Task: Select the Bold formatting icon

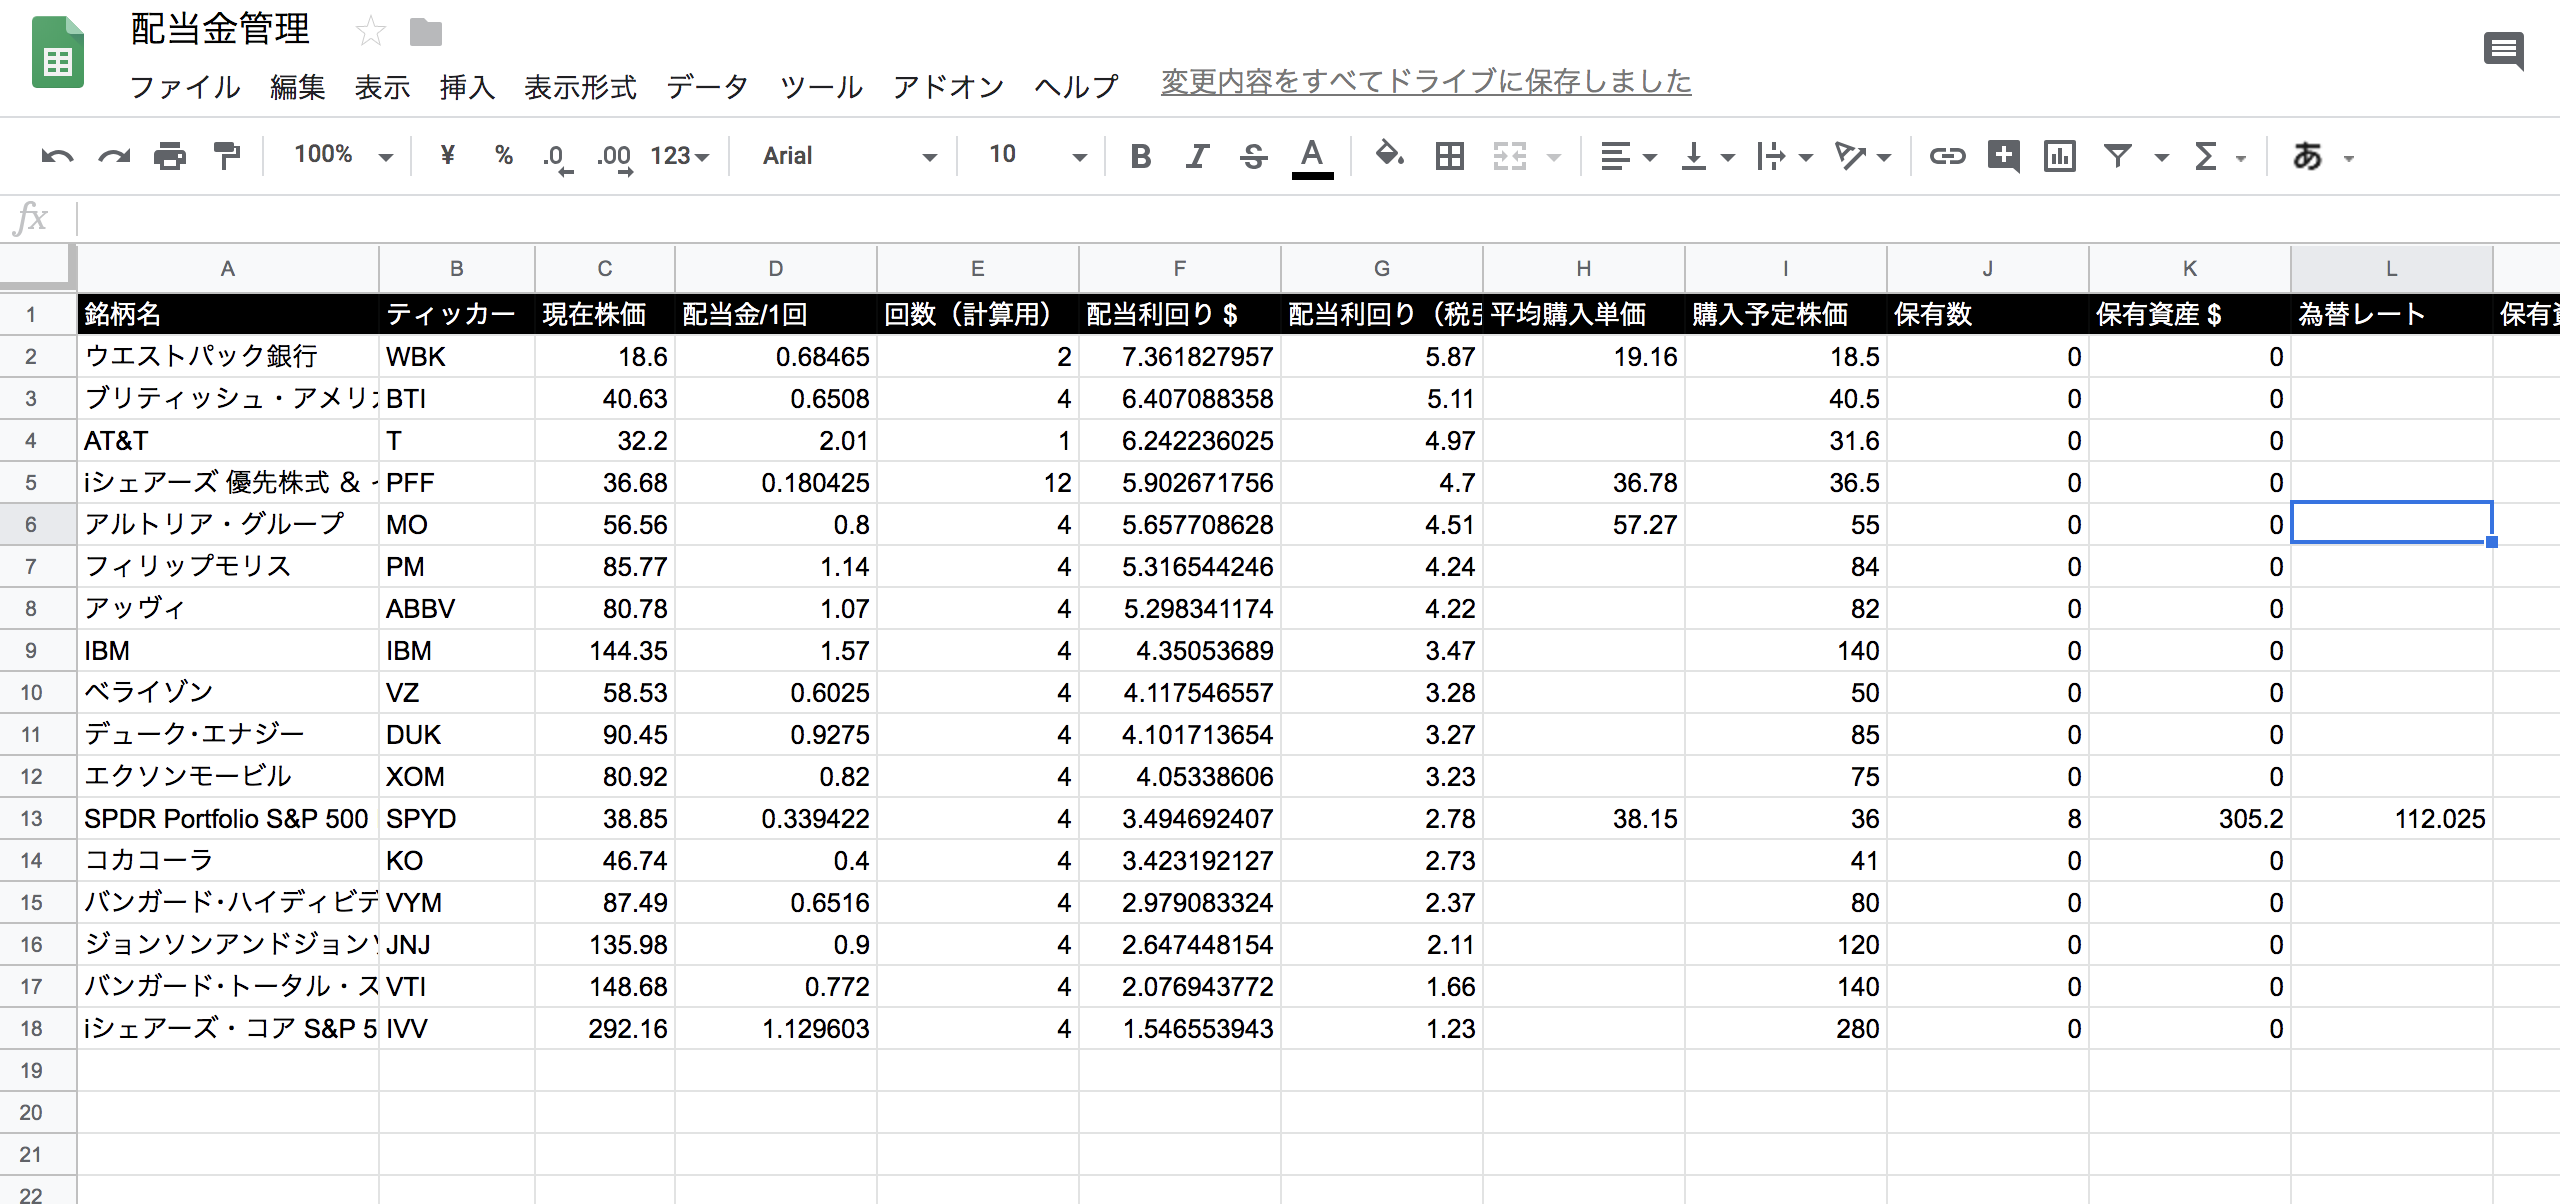Action: click(x=1139, y=156)
